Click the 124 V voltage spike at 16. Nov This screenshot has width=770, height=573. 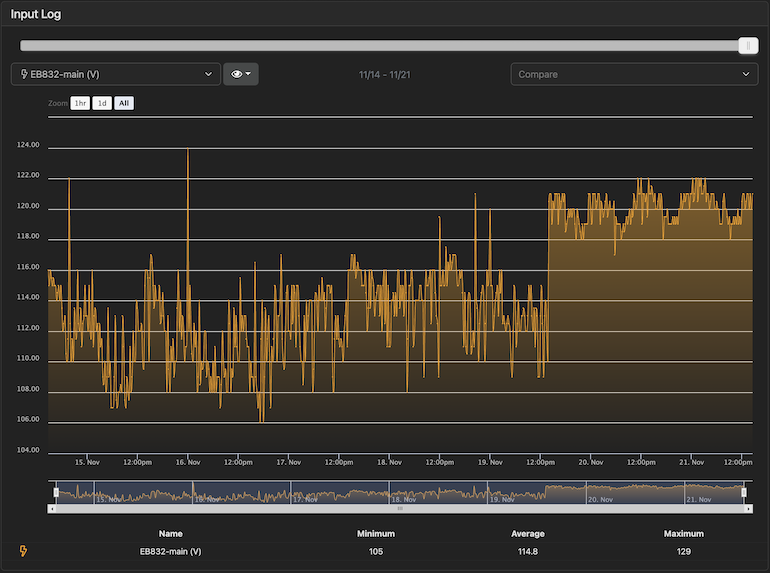click(188, 150)
